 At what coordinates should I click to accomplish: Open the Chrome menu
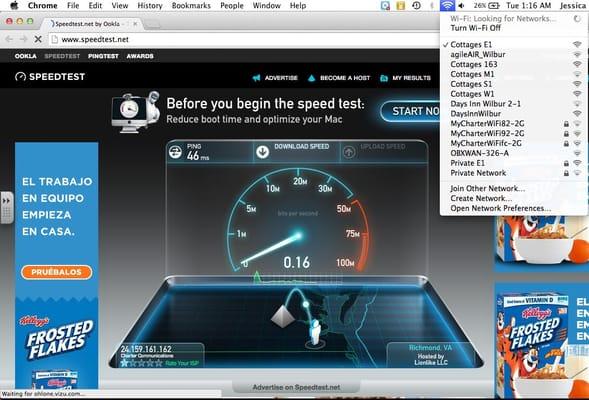pos(43,6)
